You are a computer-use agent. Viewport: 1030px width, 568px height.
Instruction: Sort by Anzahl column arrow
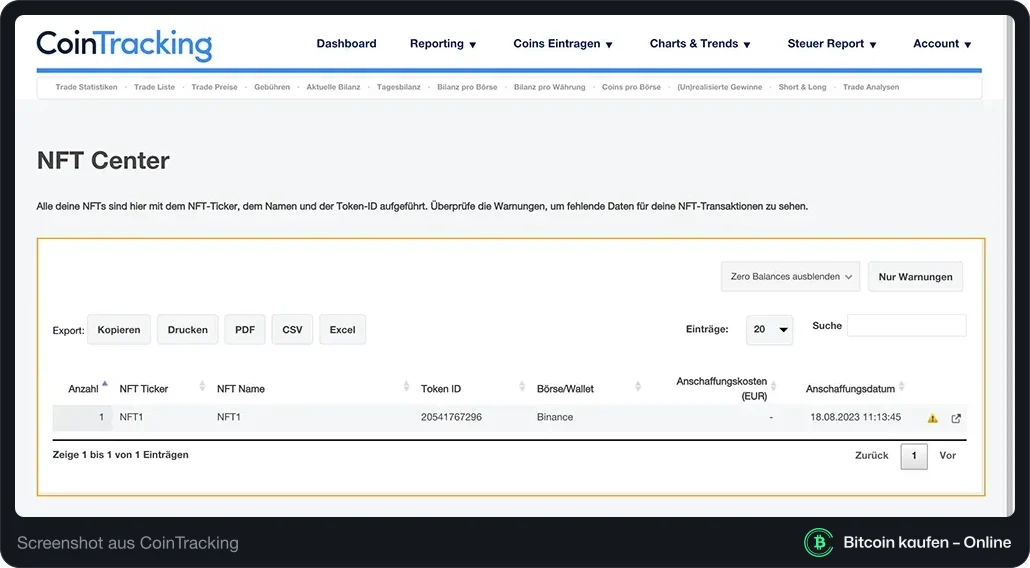pos(104,385)
